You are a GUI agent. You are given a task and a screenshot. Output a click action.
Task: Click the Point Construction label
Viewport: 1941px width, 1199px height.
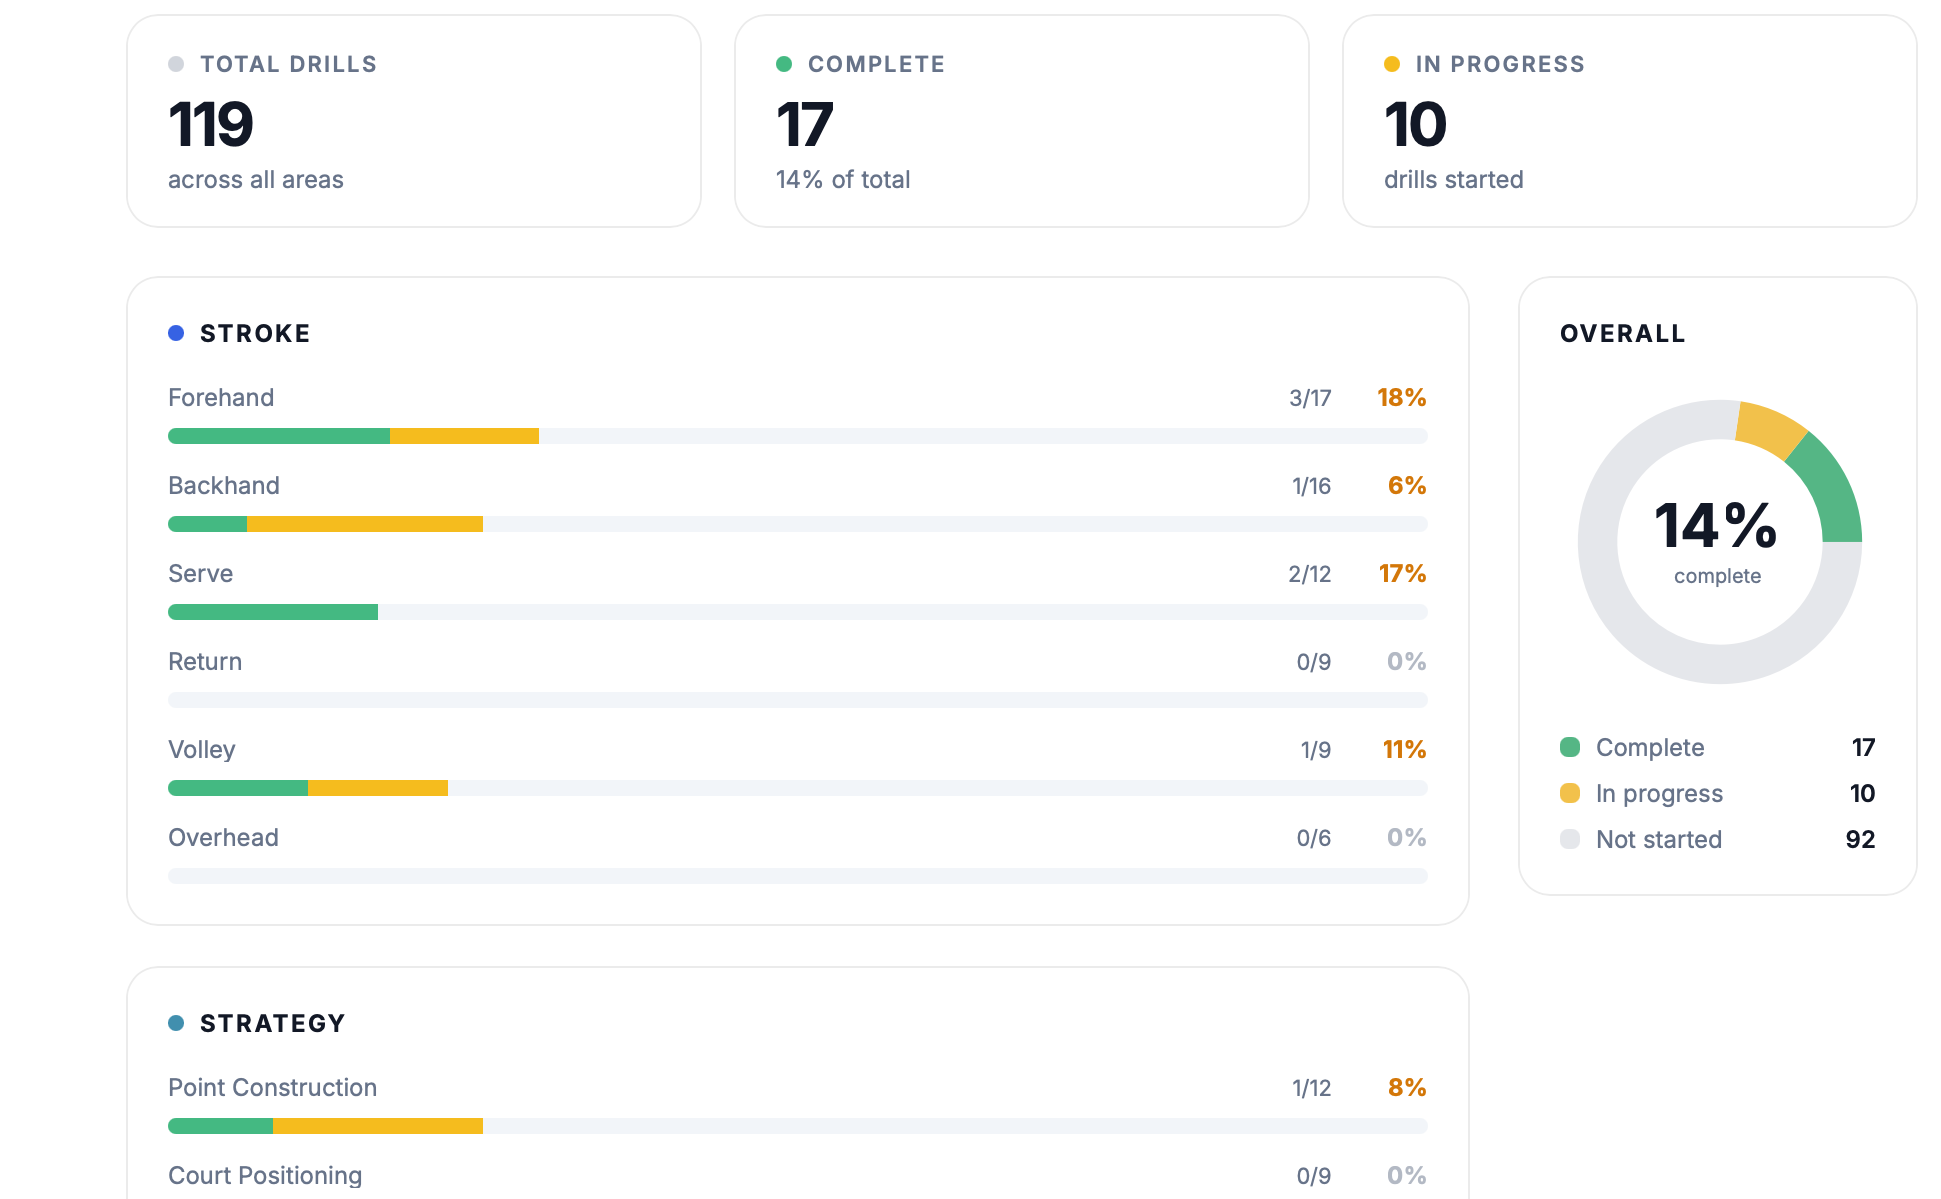(x=272, y=1088)
